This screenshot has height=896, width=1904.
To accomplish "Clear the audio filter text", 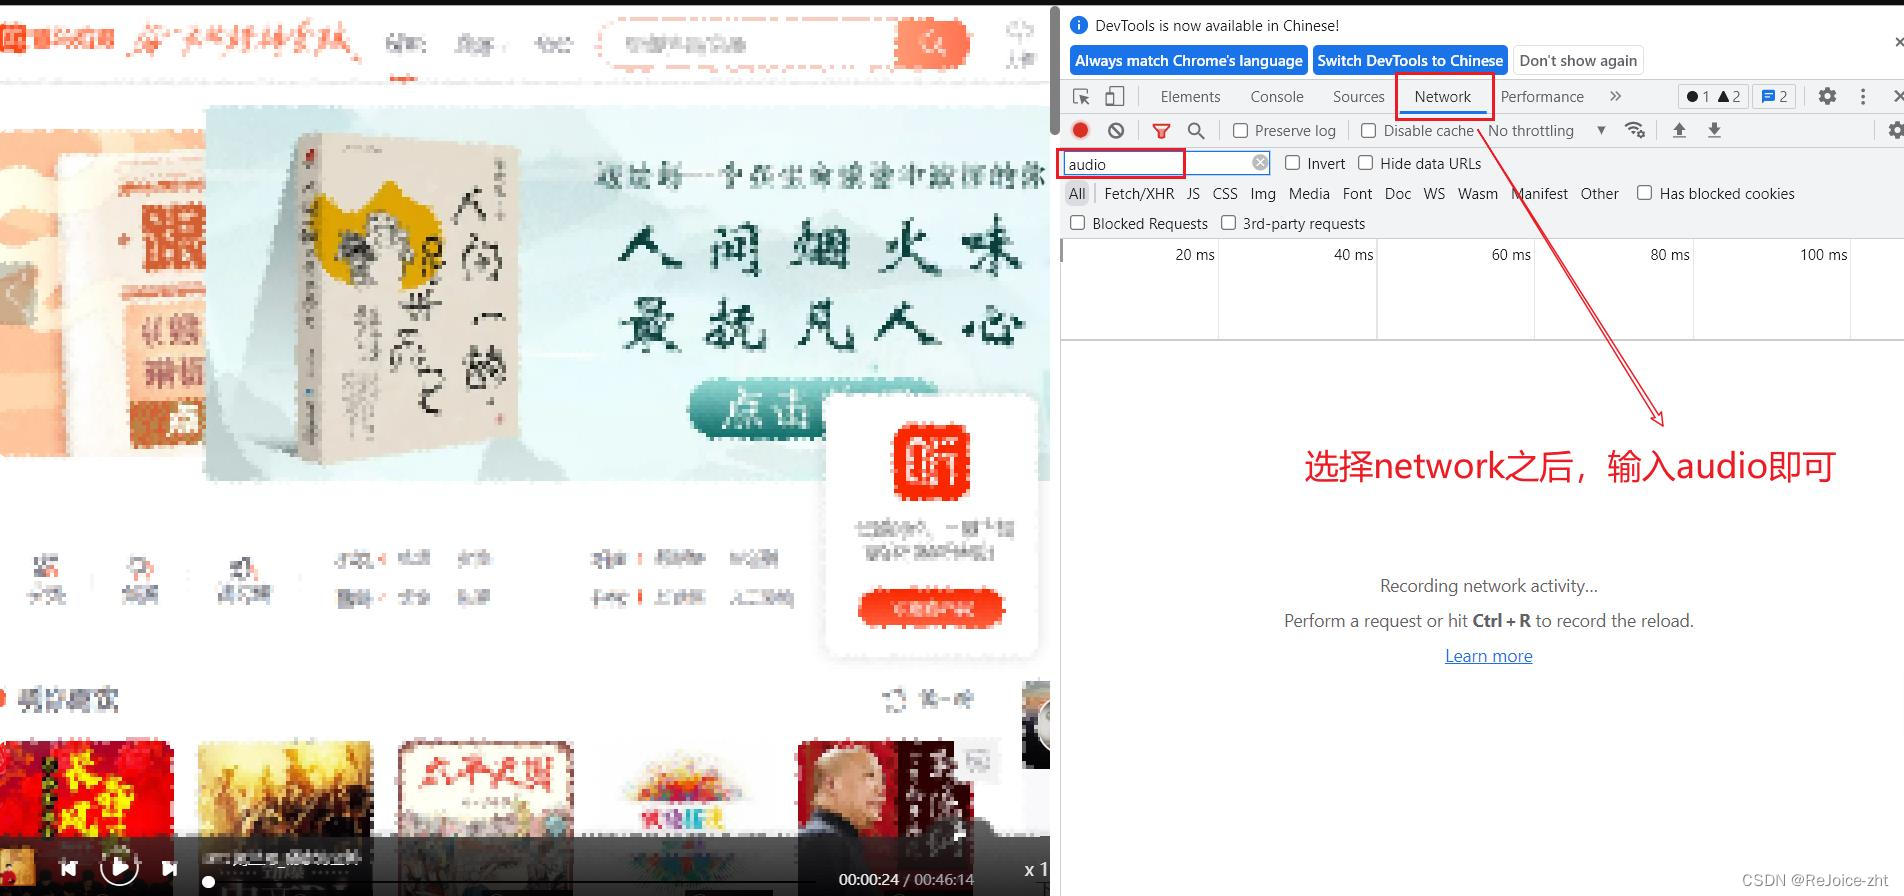I will tap(1260, 162).
